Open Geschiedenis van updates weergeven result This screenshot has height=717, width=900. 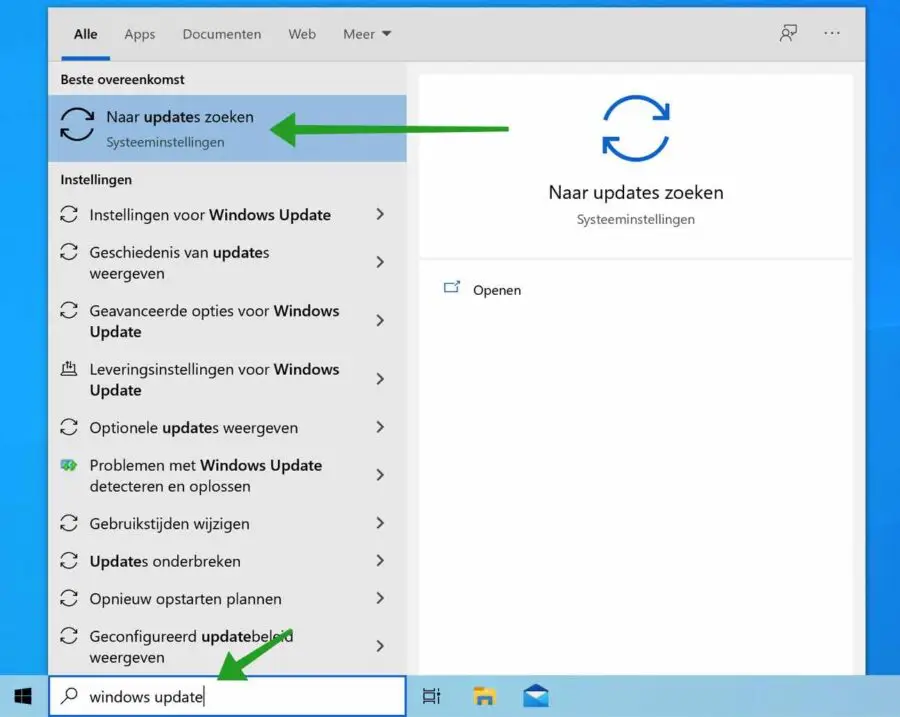227,262
